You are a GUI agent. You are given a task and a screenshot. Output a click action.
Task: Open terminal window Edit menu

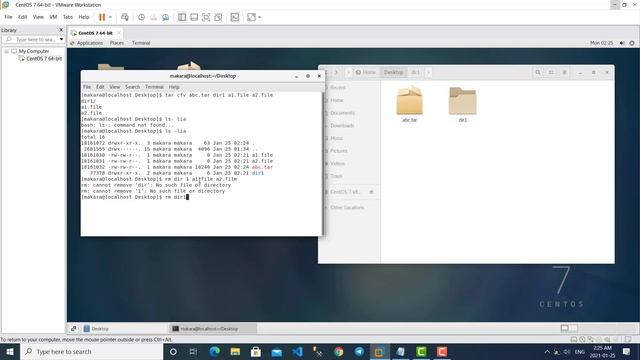click(x=100, y=87)
